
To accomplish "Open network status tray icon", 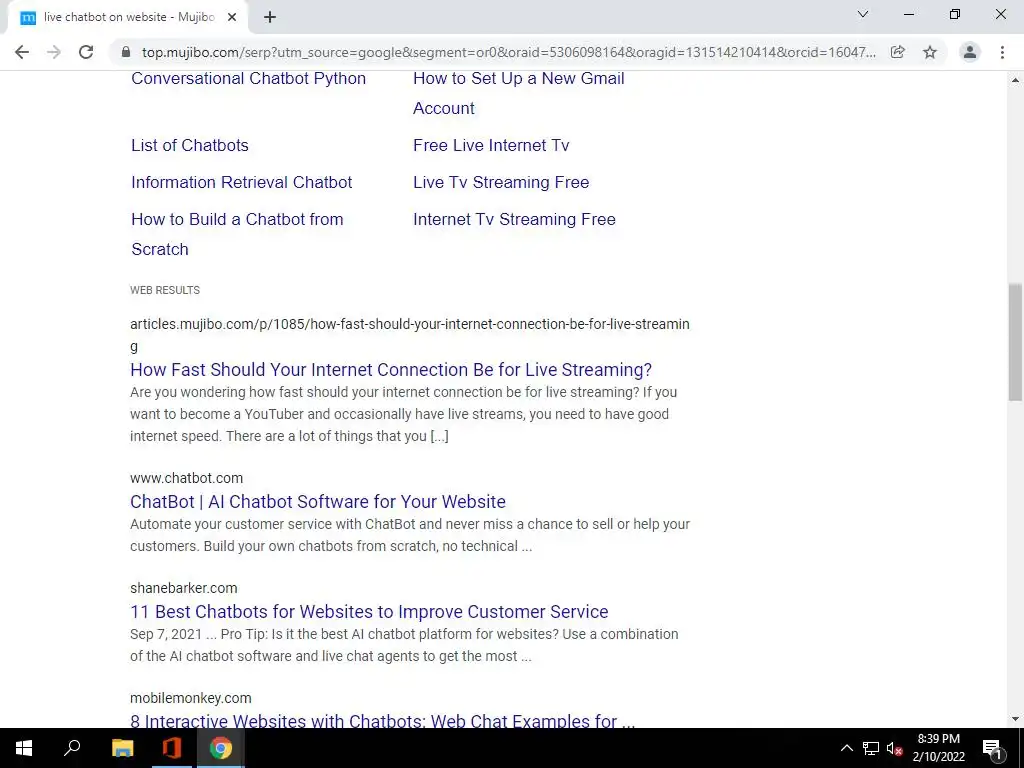I will click(871, 748).
